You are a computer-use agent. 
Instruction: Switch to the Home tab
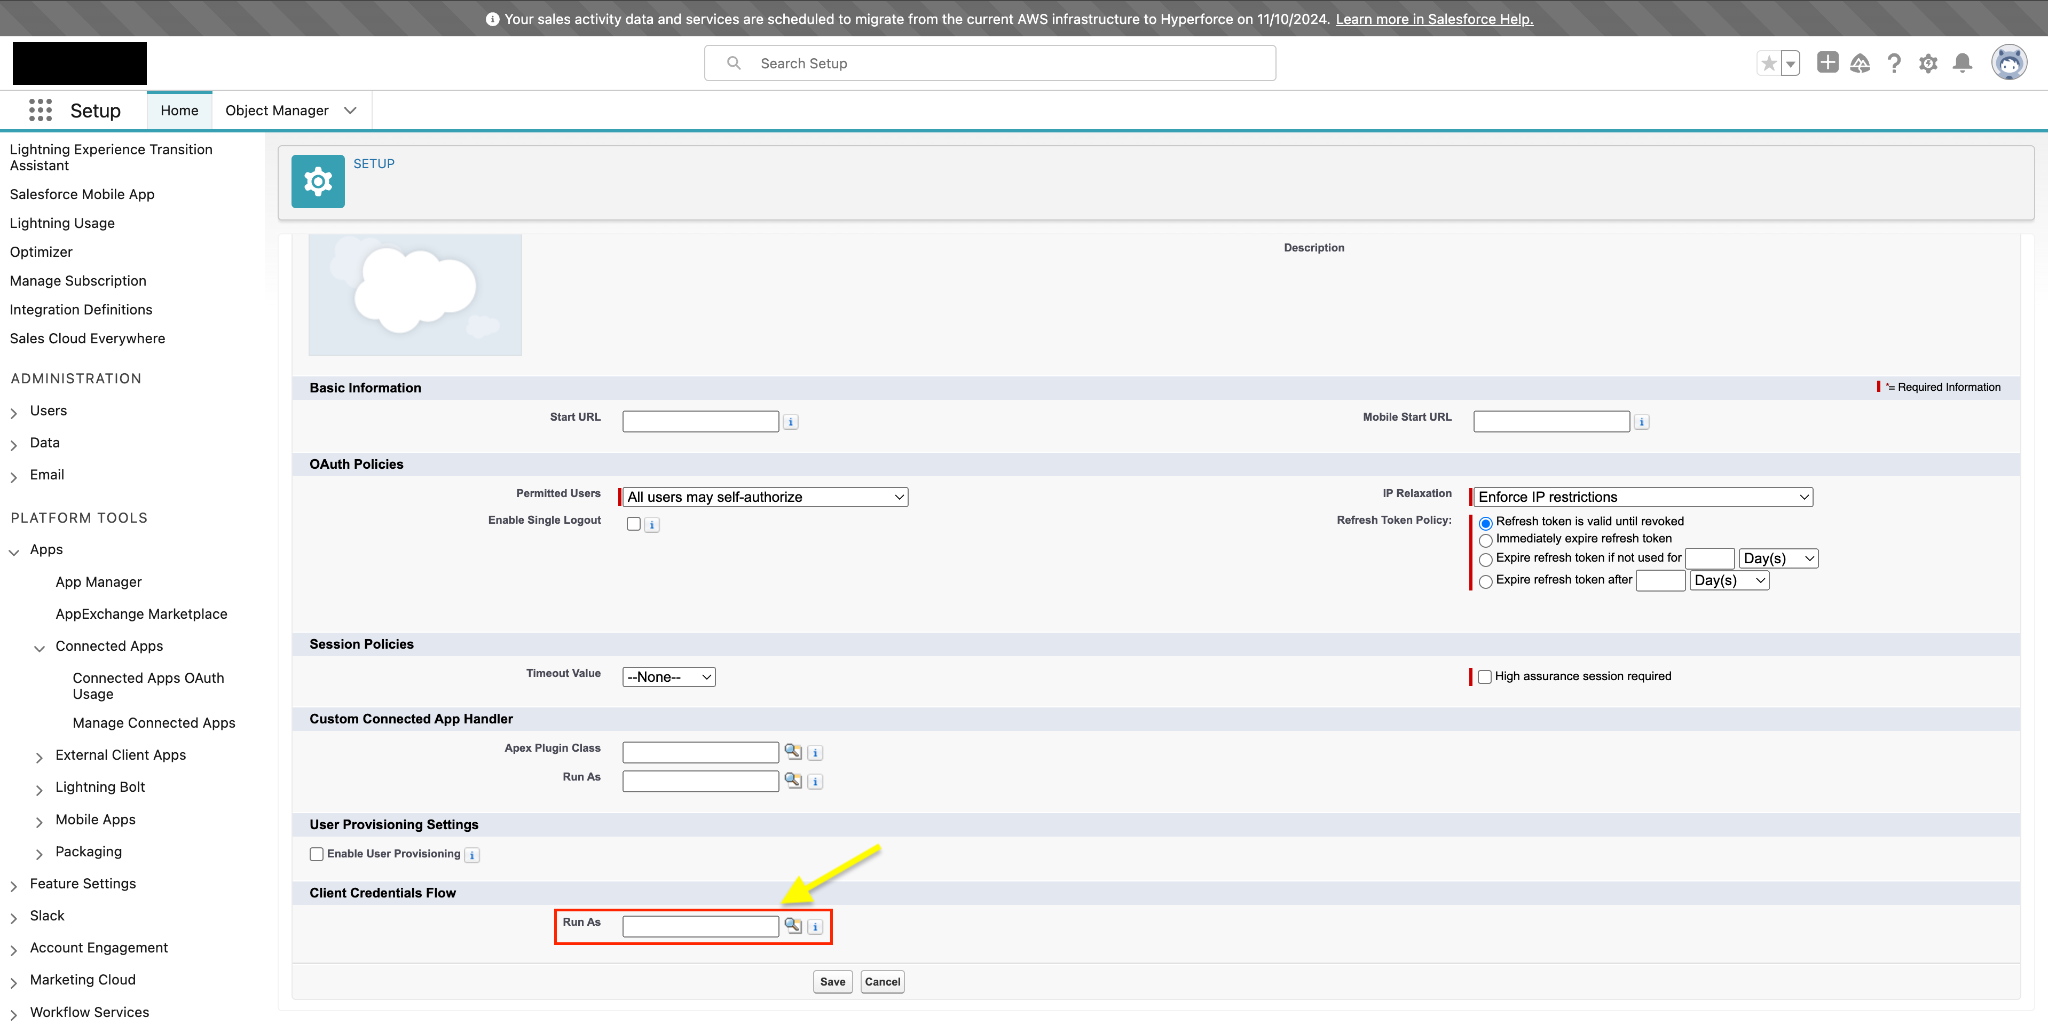[x=180, y=110]
